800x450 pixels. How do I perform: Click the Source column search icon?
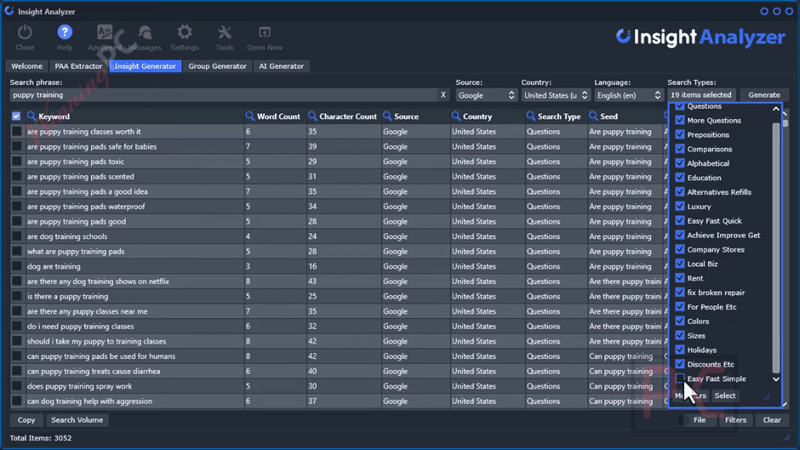tap(387, 116)
